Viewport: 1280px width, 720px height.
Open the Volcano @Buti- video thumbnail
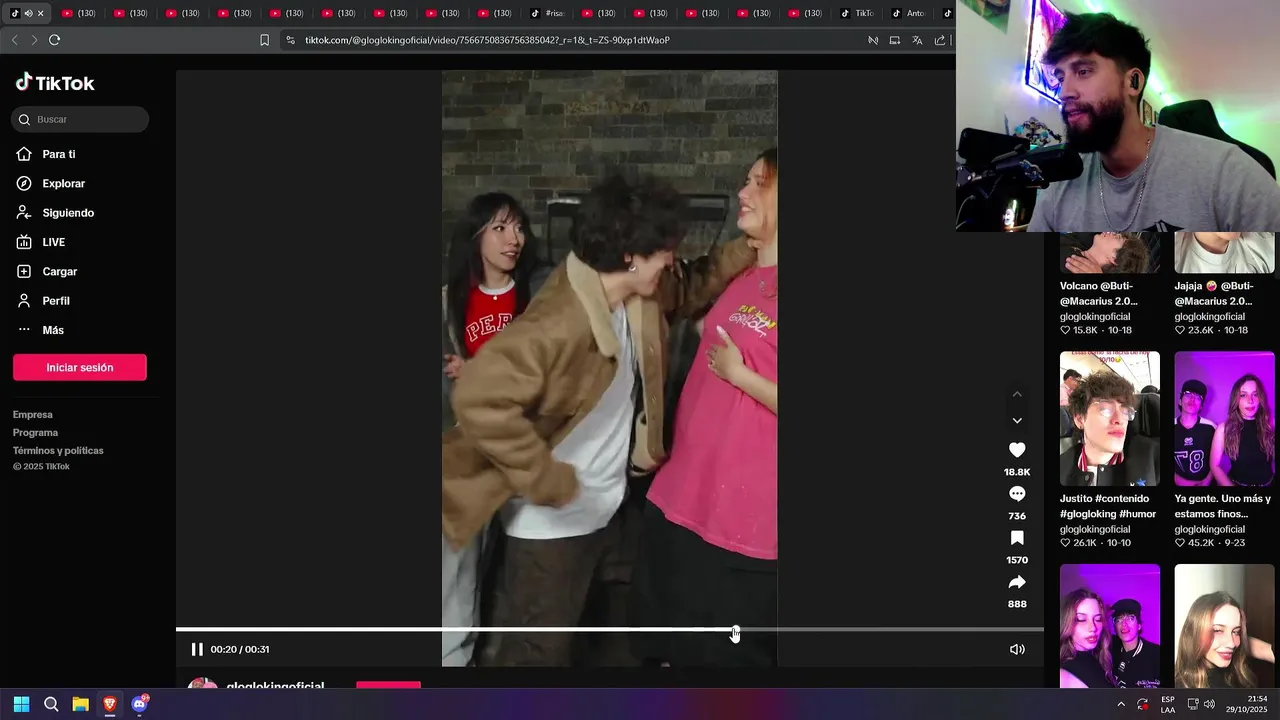[x=1110, y=252]
